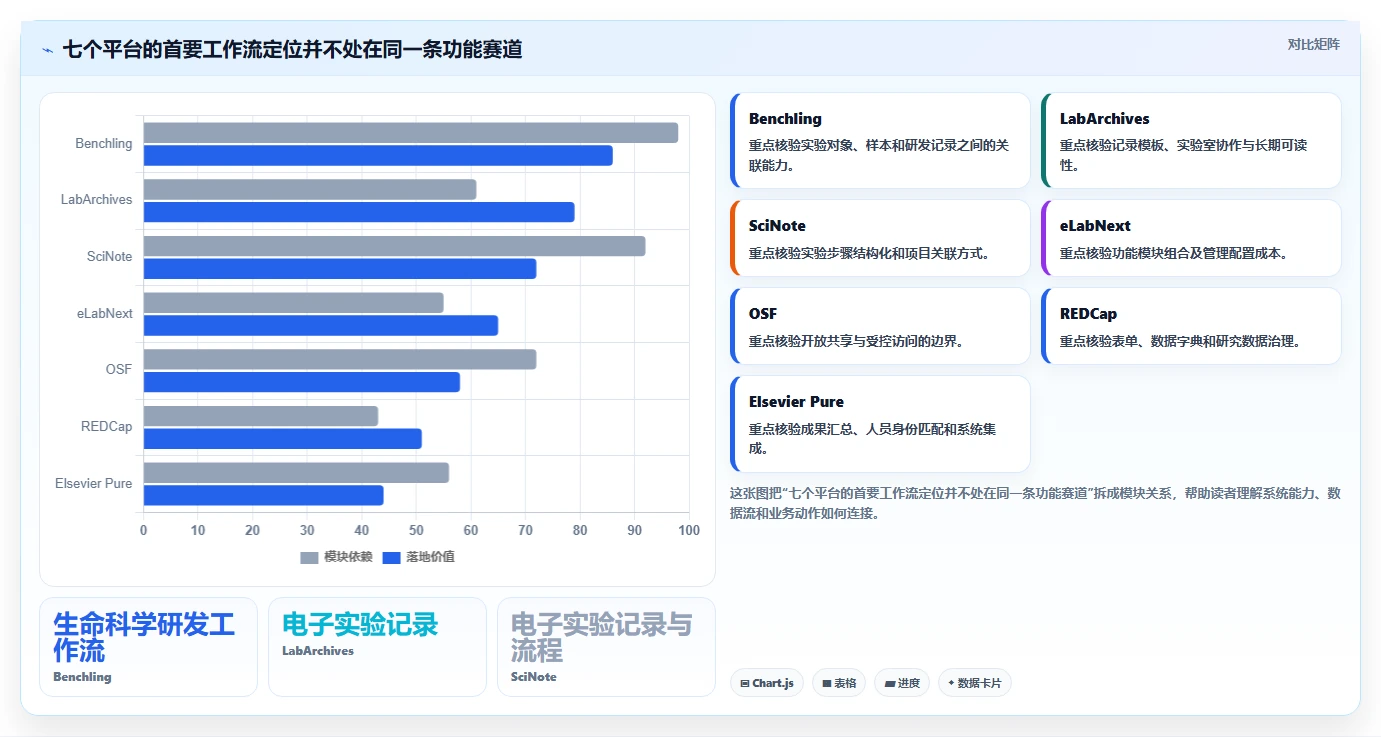Open the OSF card title

point(763,314)
